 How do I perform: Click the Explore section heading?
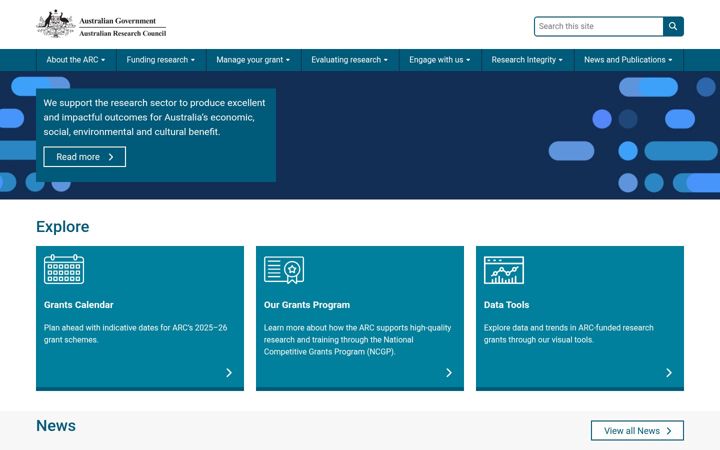click(62, 227)
